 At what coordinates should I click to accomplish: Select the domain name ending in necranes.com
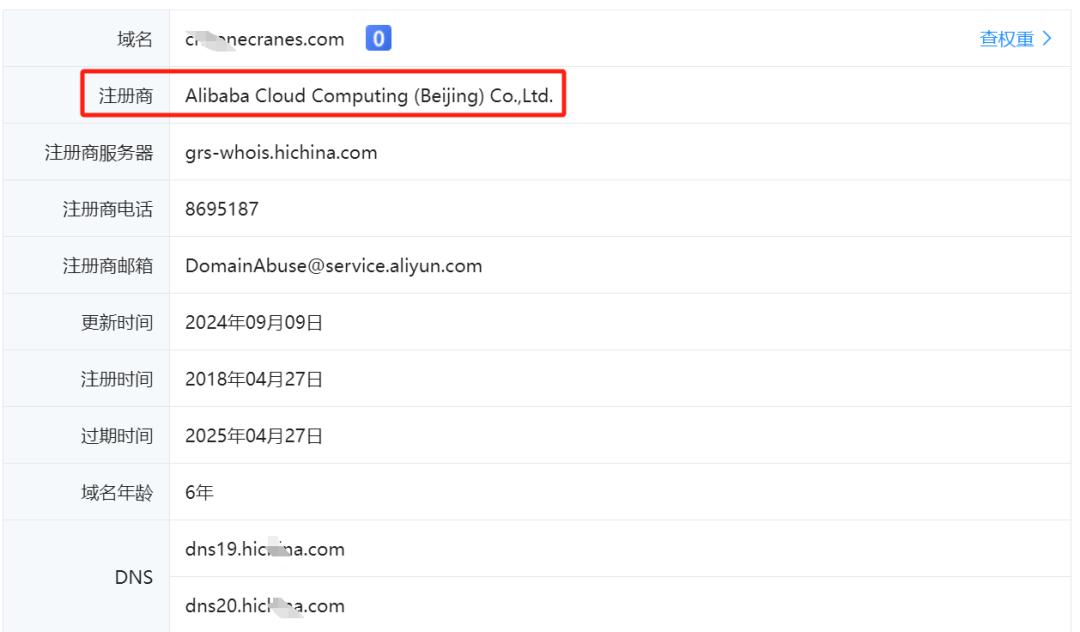point(264,40)
